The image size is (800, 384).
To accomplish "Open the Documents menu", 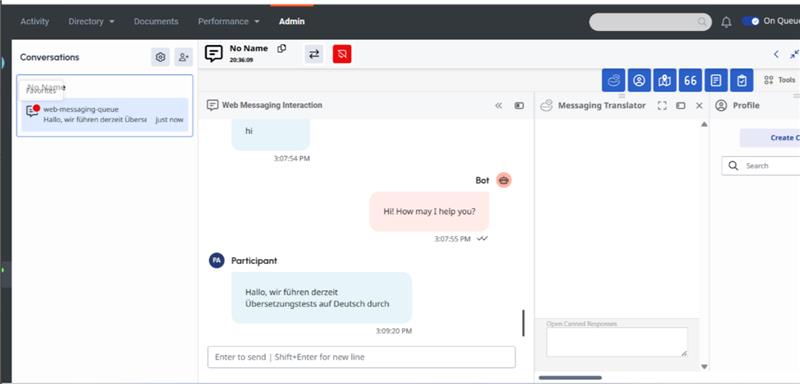I will [x=156, y=21].
